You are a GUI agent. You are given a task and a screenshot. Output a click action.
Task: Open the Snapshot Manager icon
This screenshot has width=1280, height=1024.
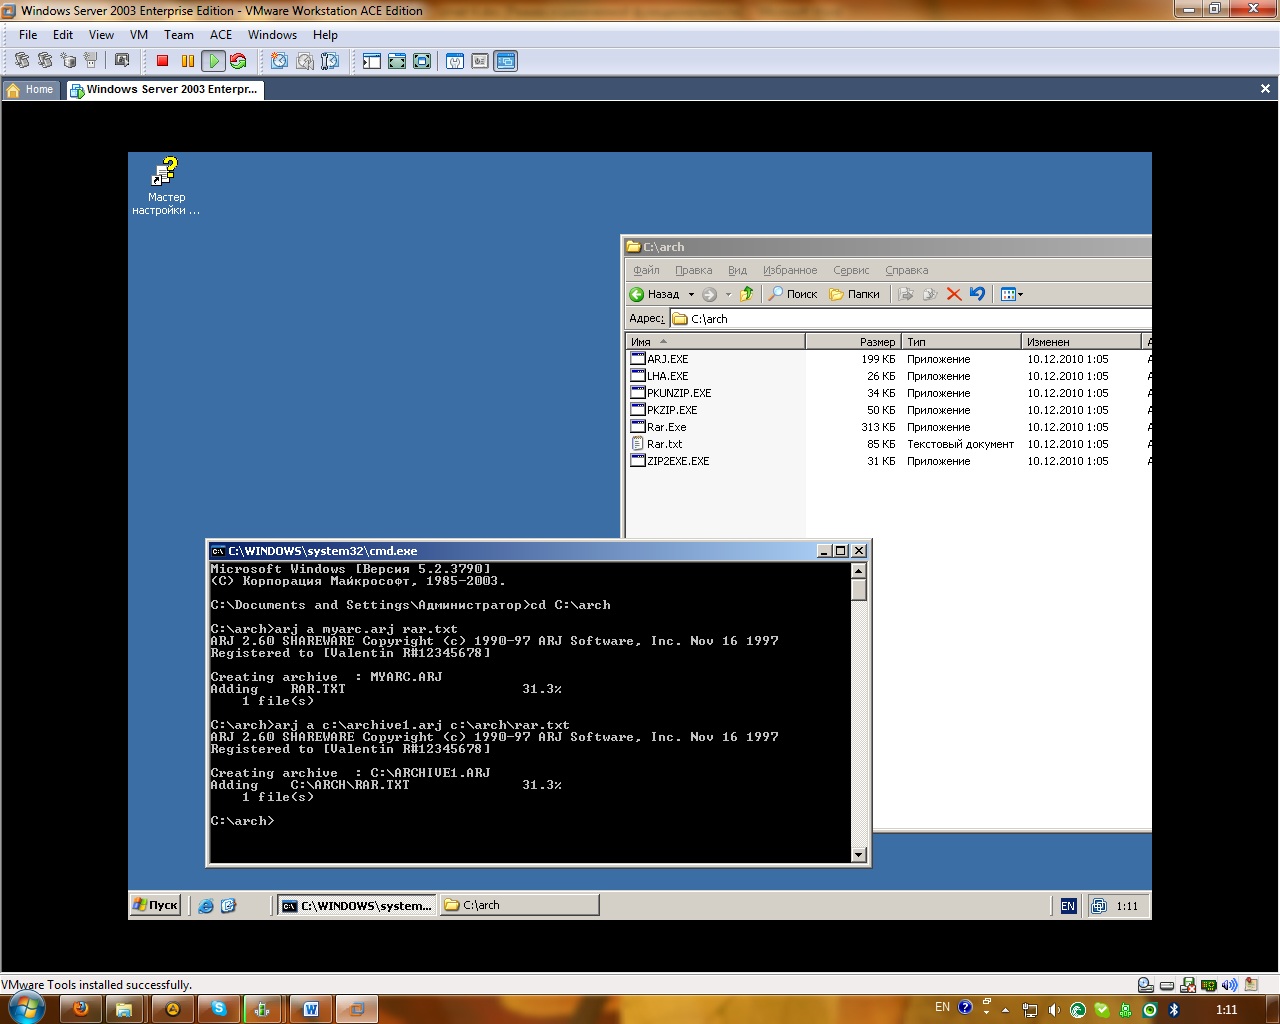[x=330, y=61]
